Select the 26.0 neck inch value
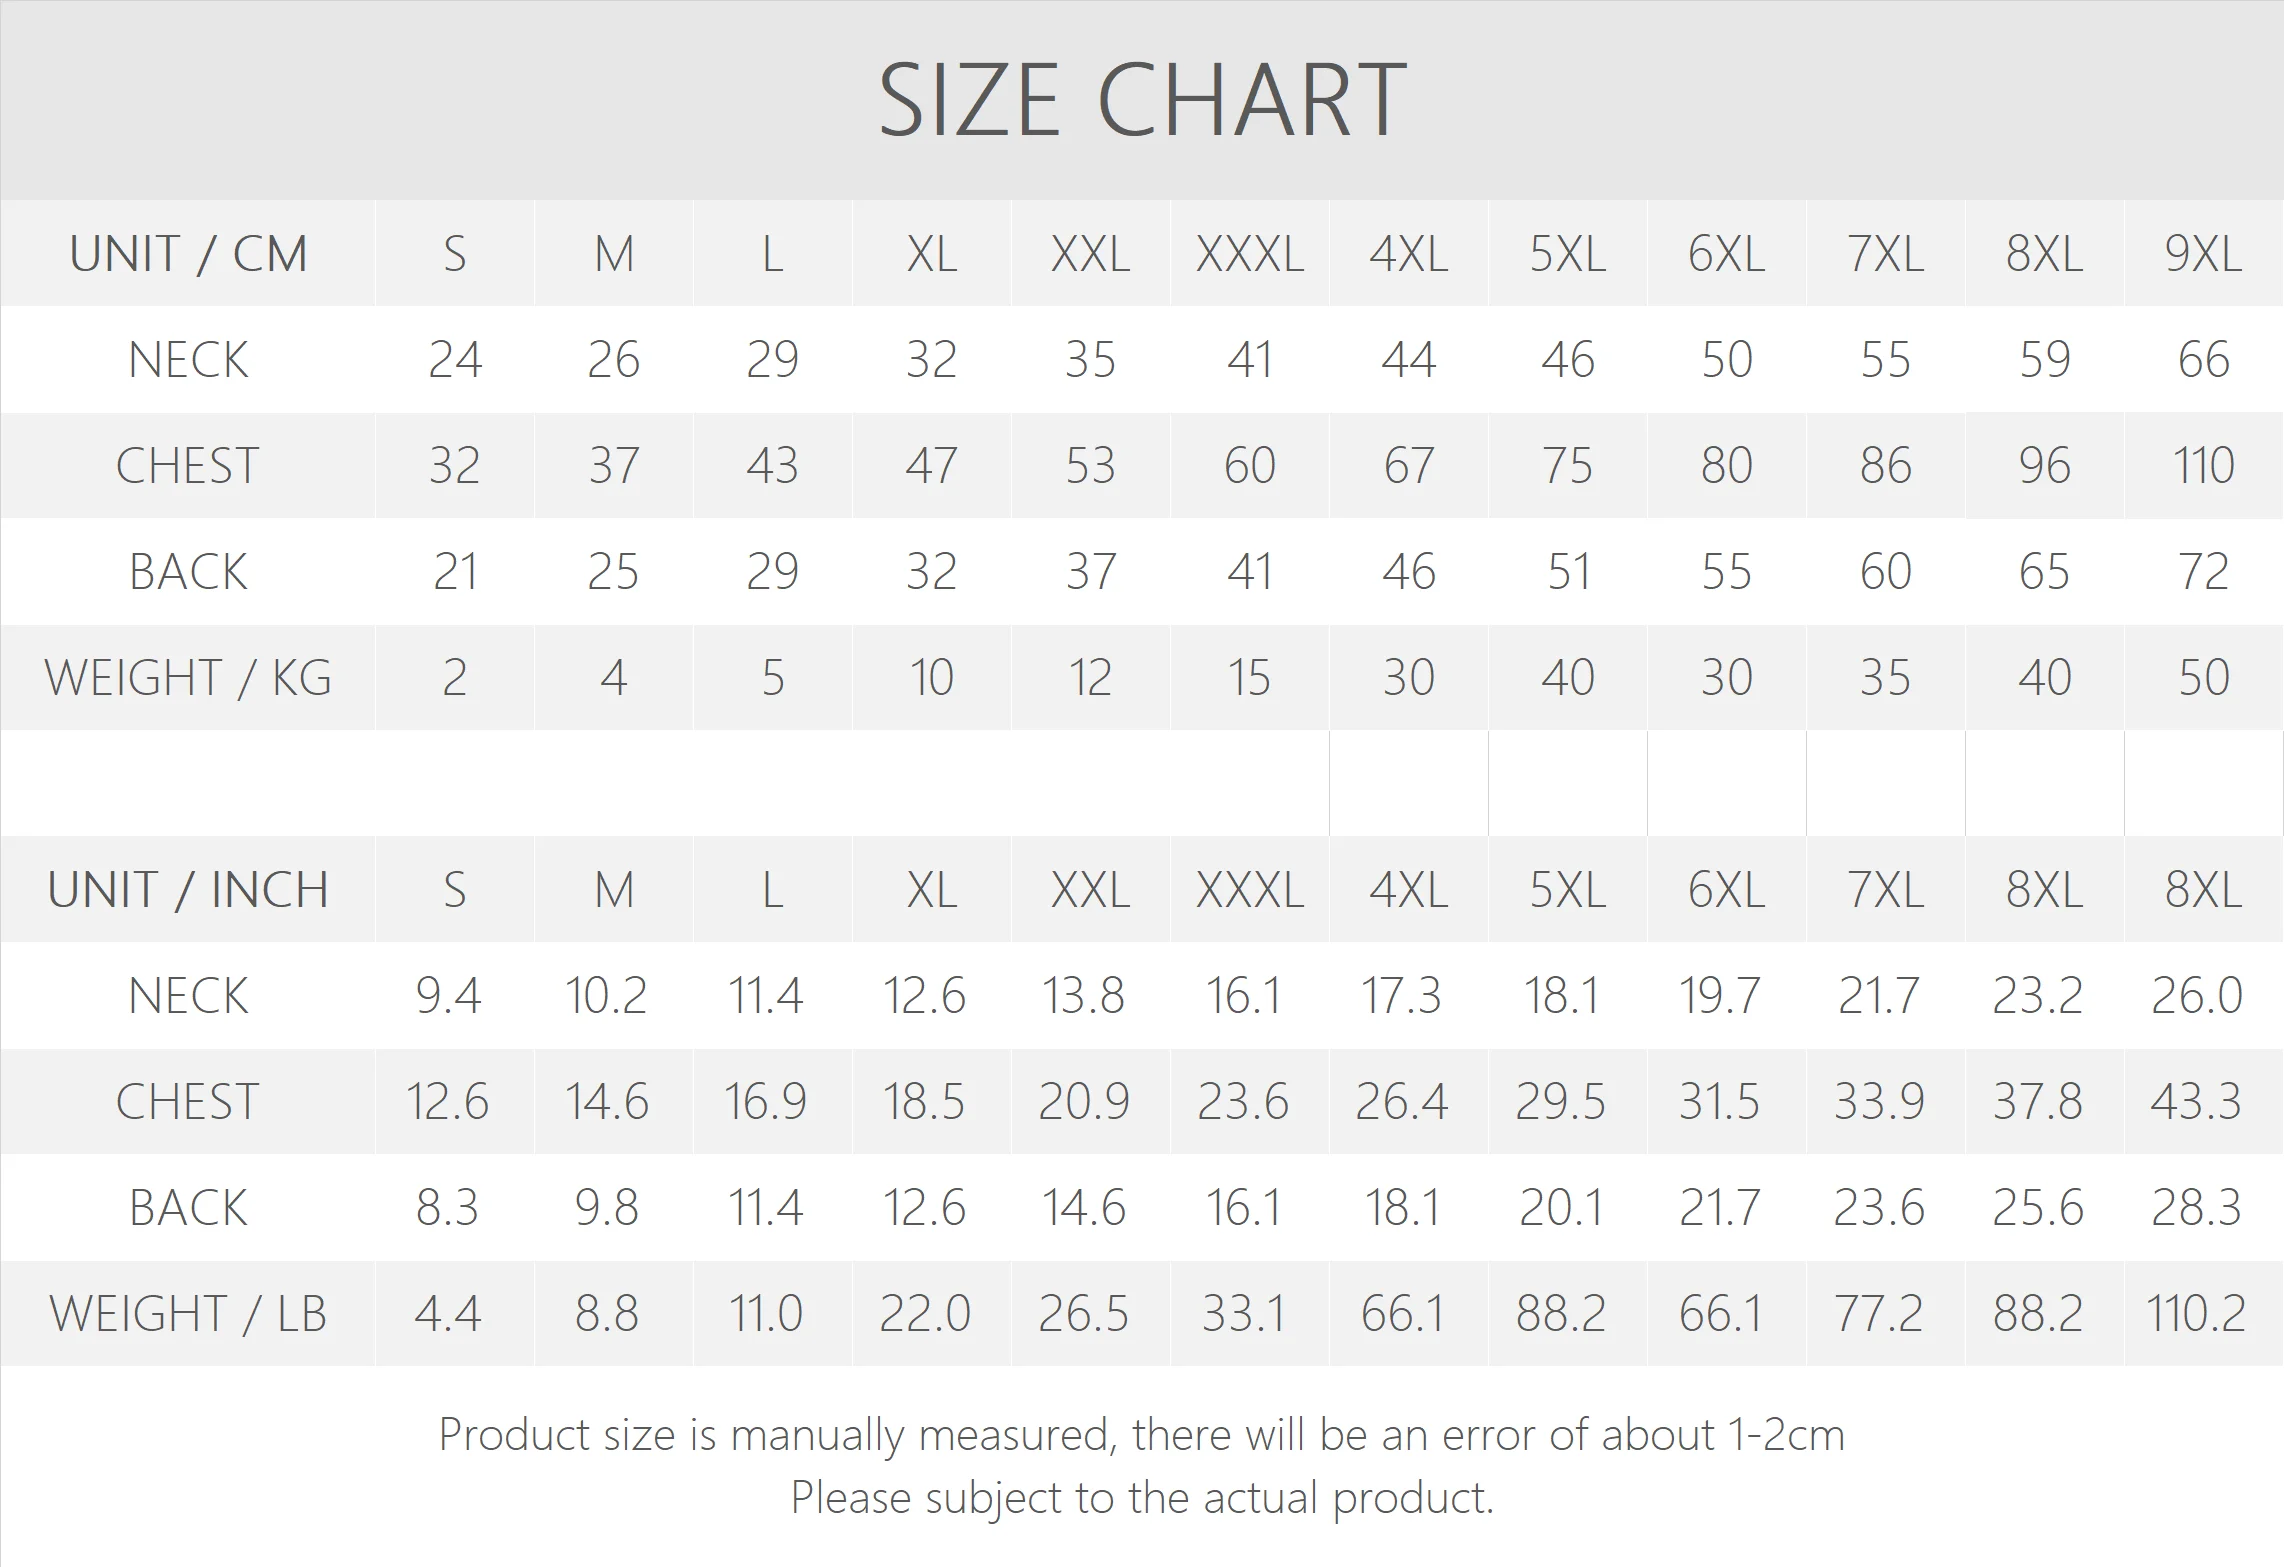The height and width of the screenshot is (1567, 2284). coord(2196,996)
